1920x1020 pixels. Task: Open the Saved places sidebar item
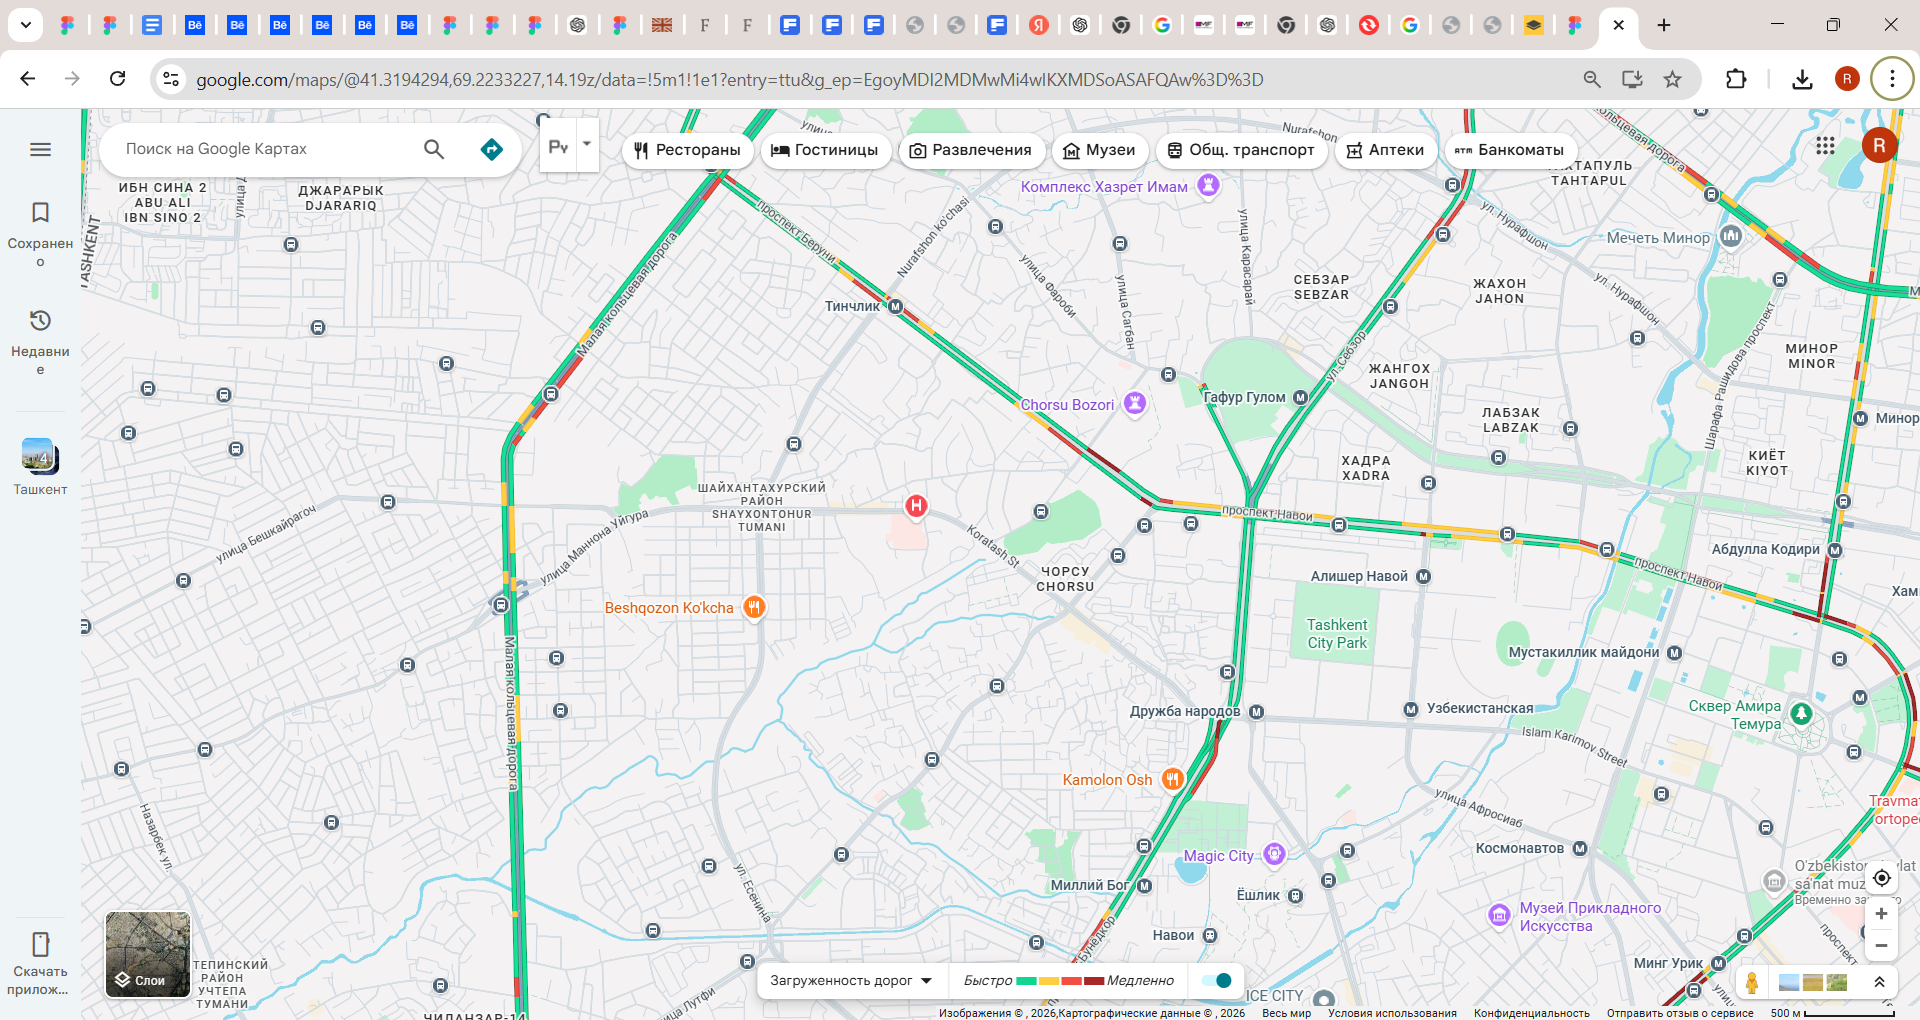pos(40,232)
